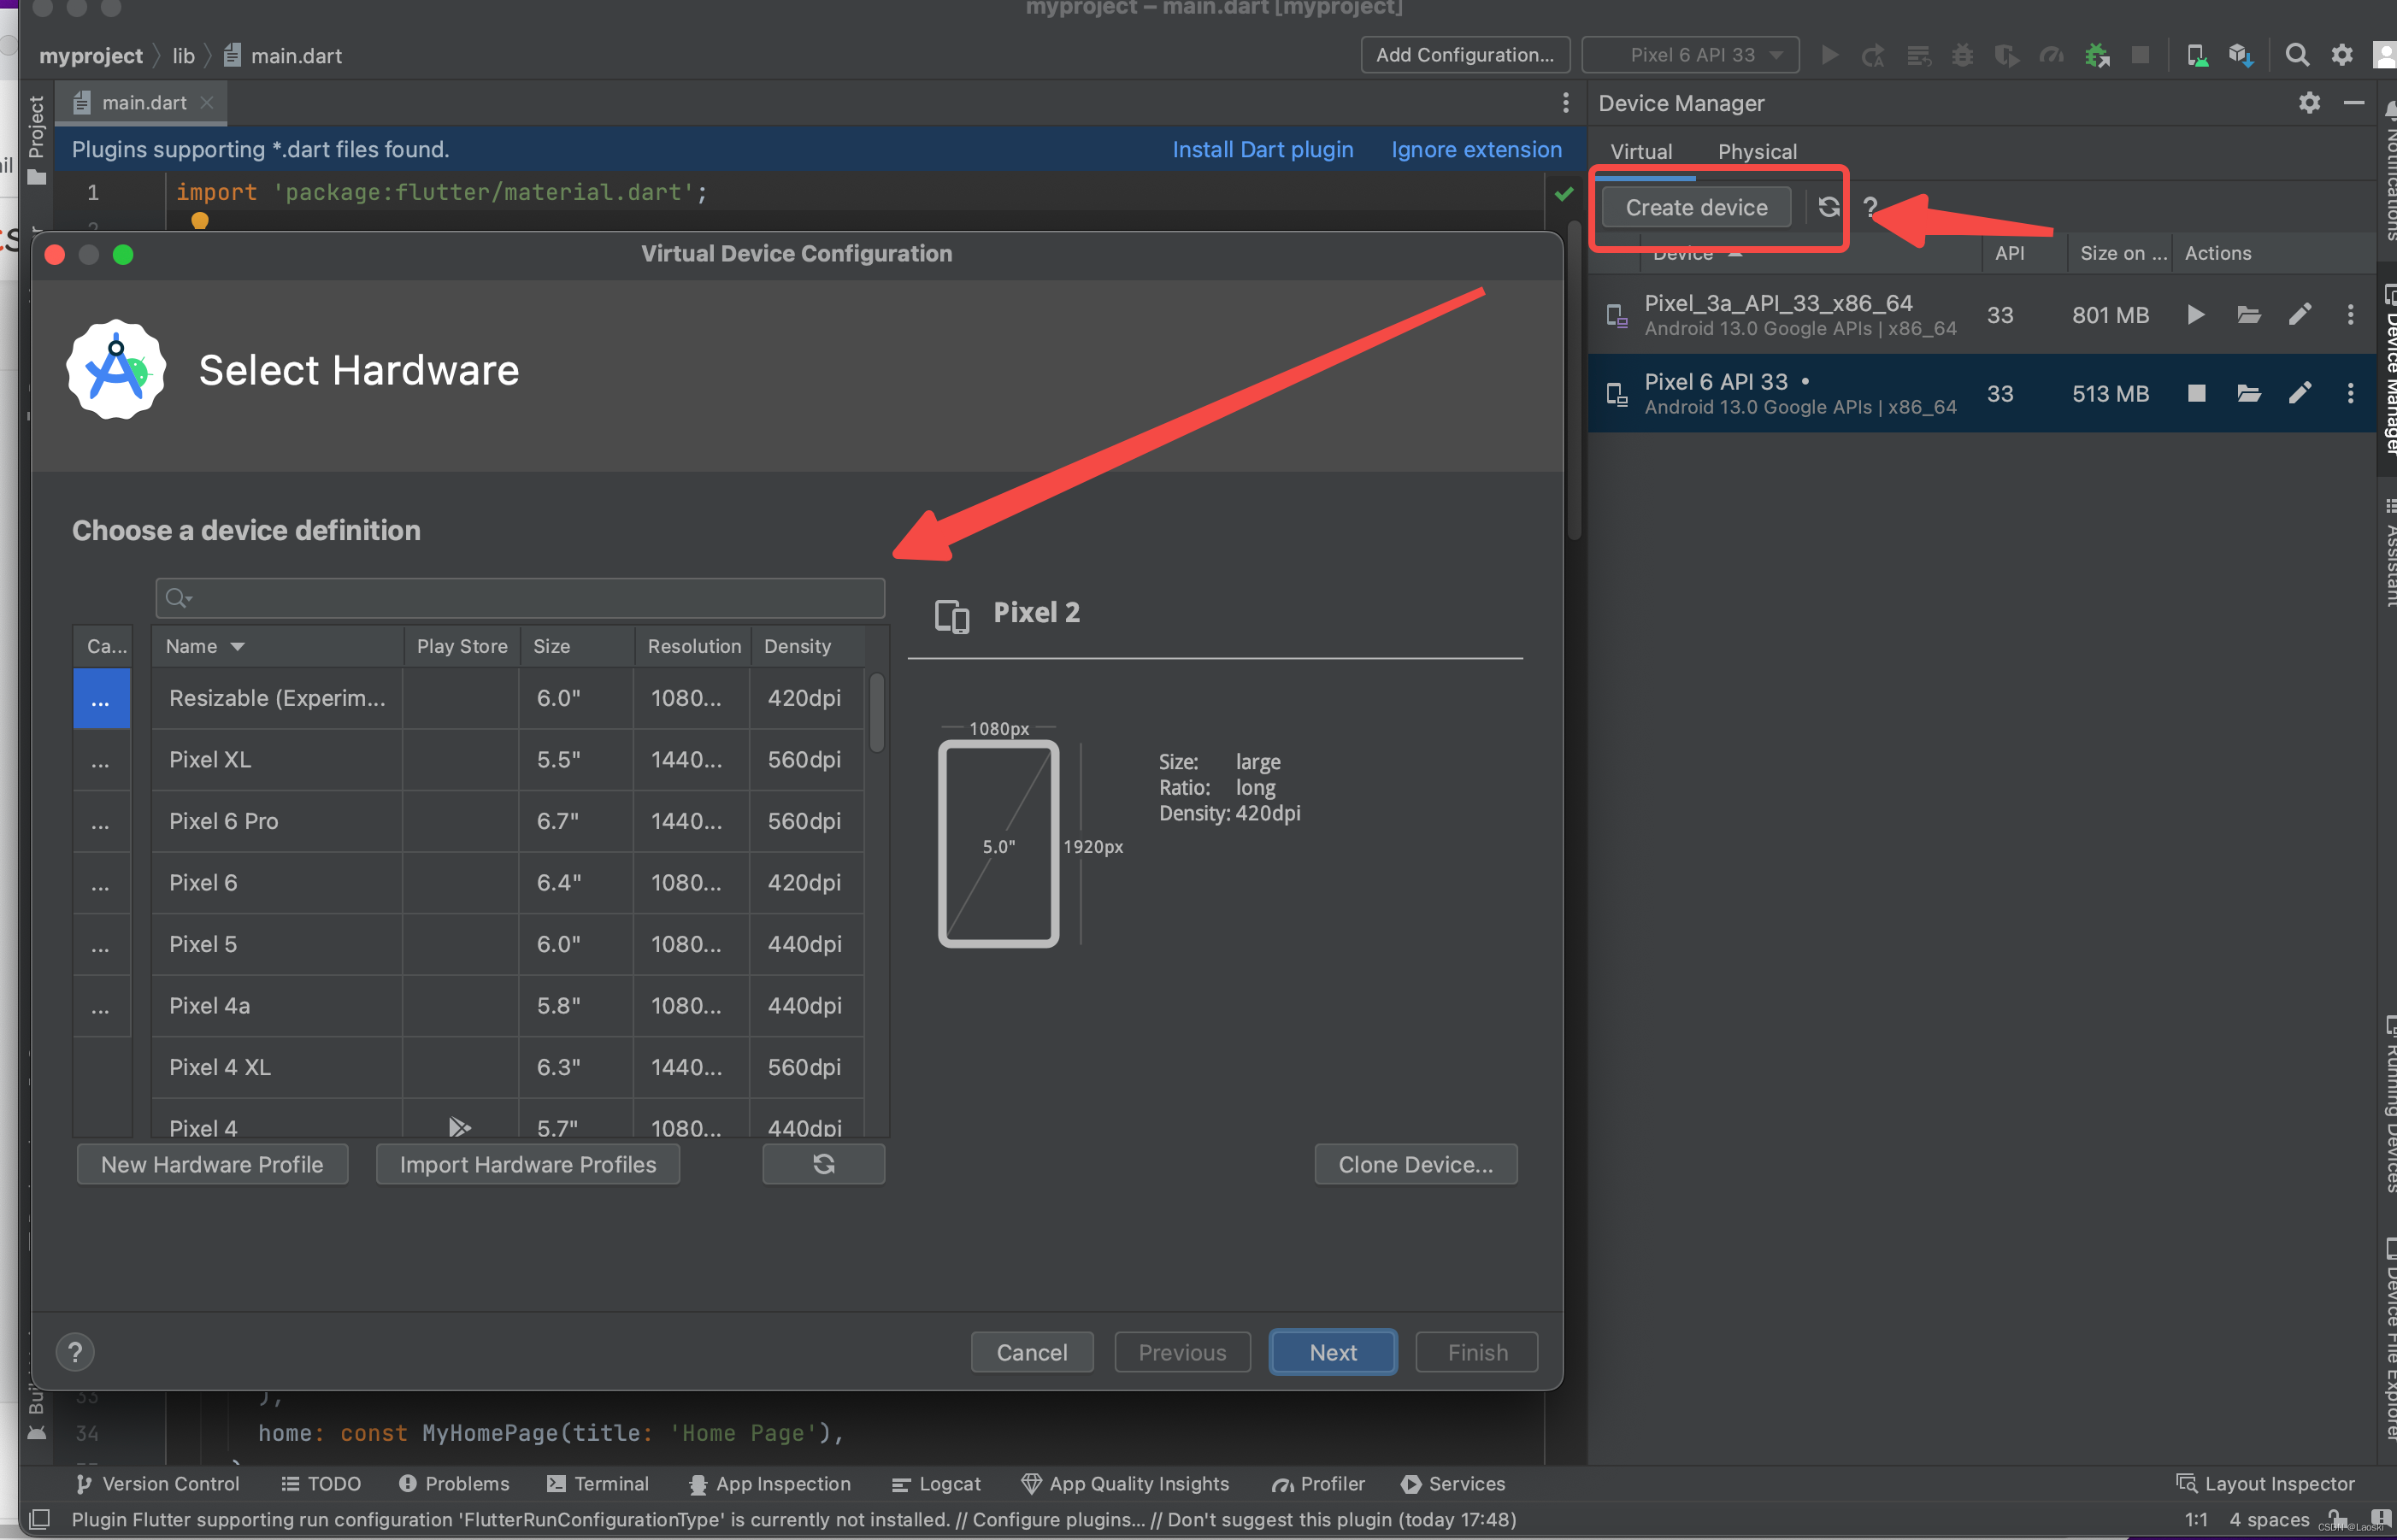Open Pixel 6 API 33 device dropdown

(x=1692, y=55)
